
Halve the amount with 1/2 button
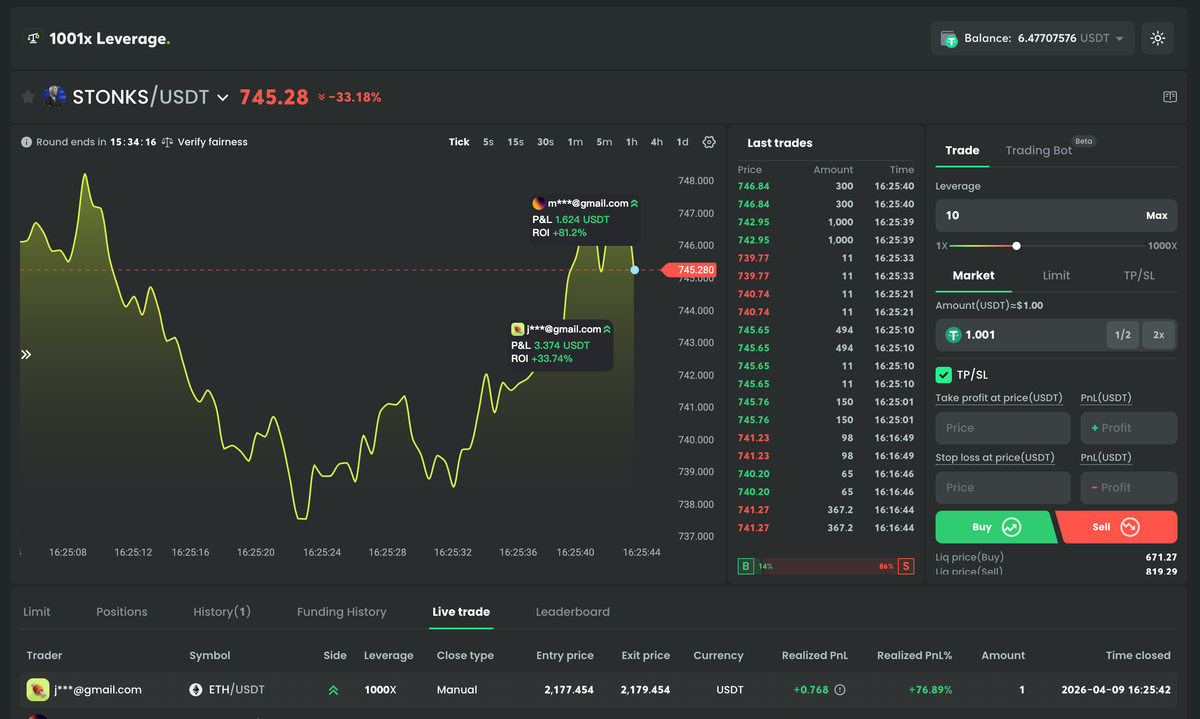1123,335
